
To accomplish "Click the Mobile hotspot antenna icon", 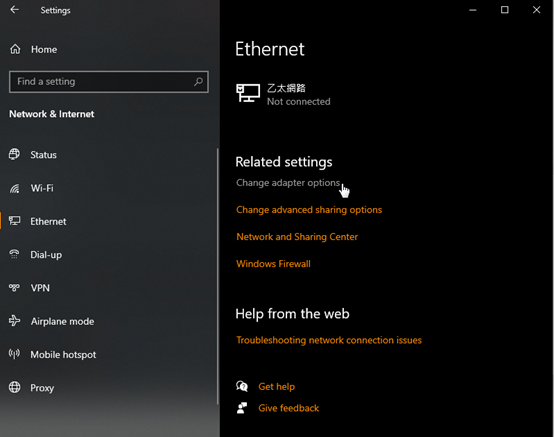I will click(x=14, y=354).
